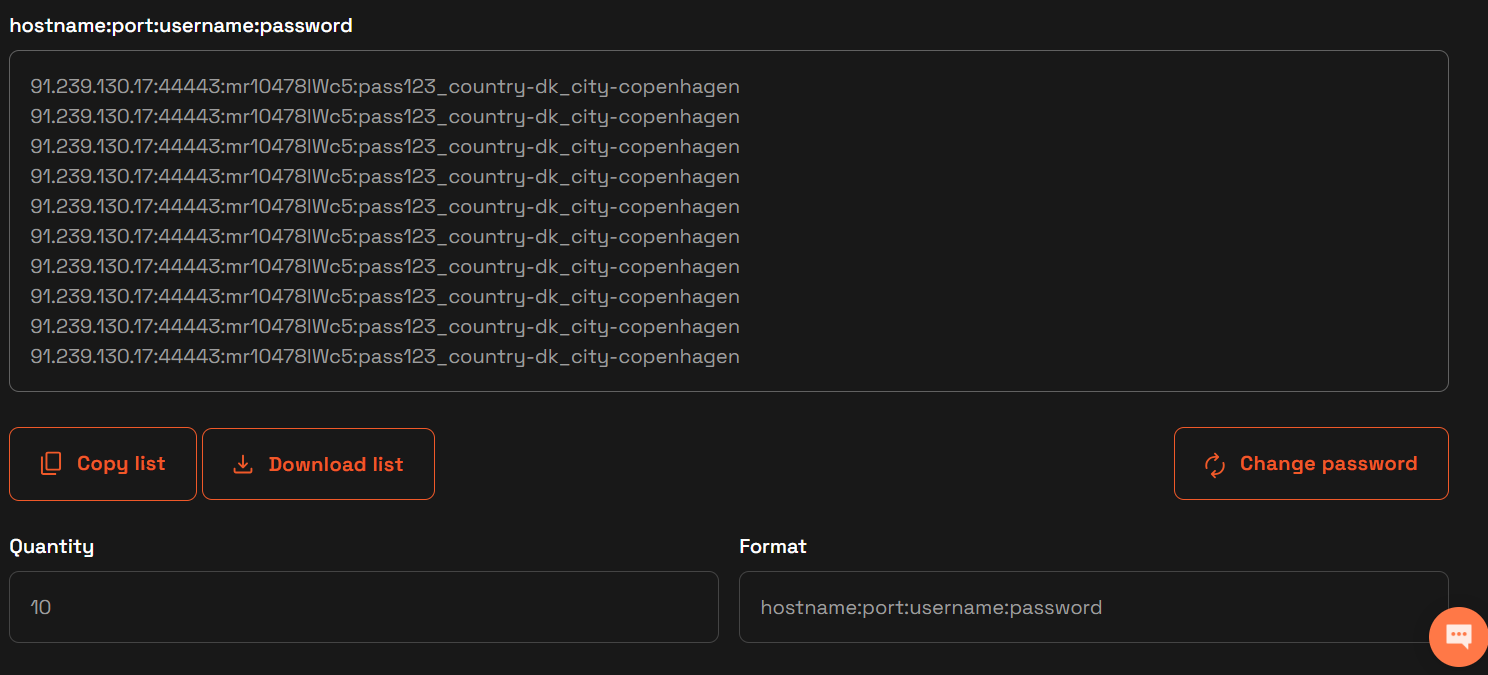This screenshot has width=1488, height=675.
Task: Focus the Quantity input showing 10
Action: tap(363, 607)
